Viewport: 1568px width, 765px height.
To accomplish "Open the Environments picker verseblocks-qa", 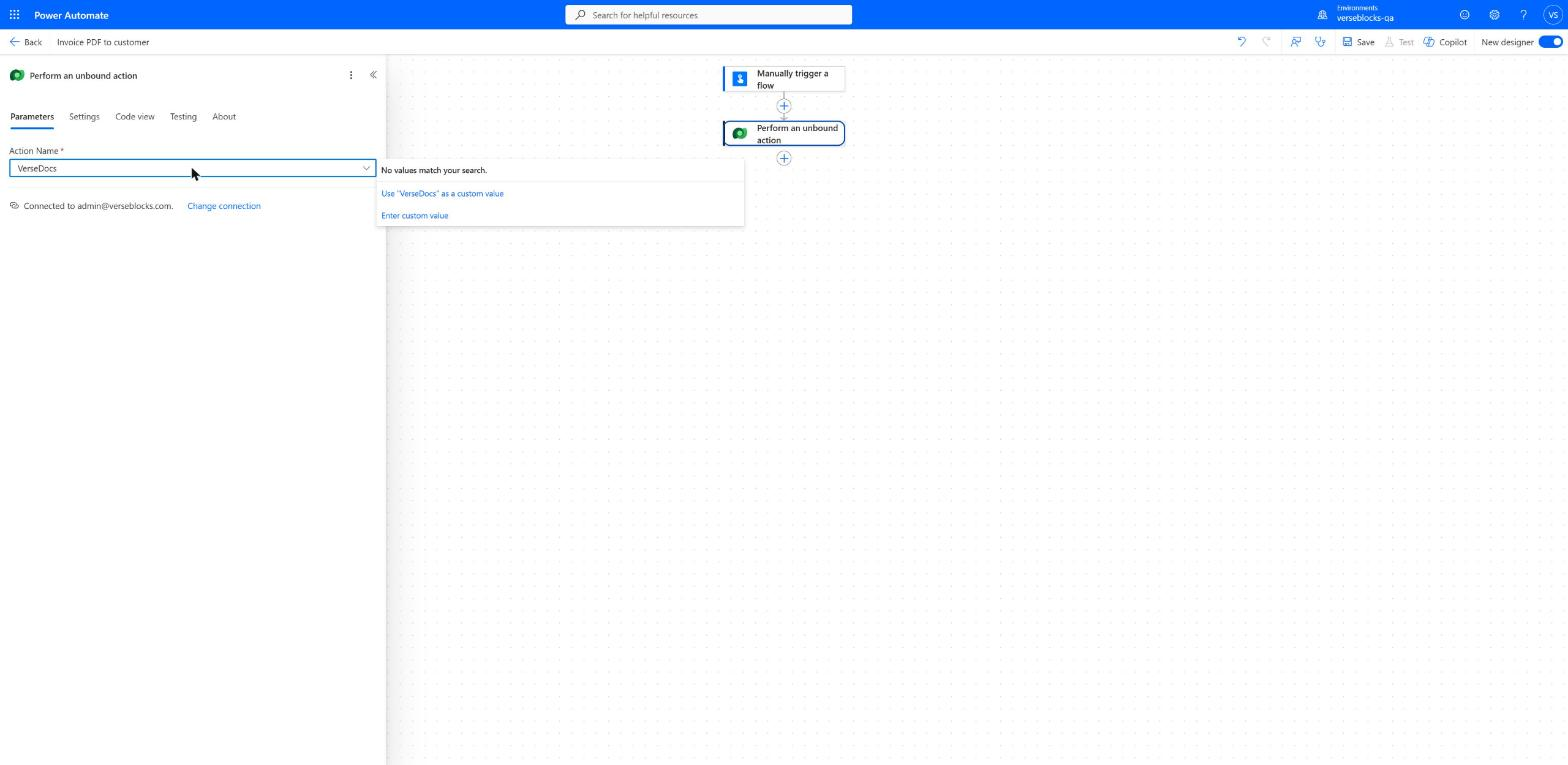I will [1357, 14].
